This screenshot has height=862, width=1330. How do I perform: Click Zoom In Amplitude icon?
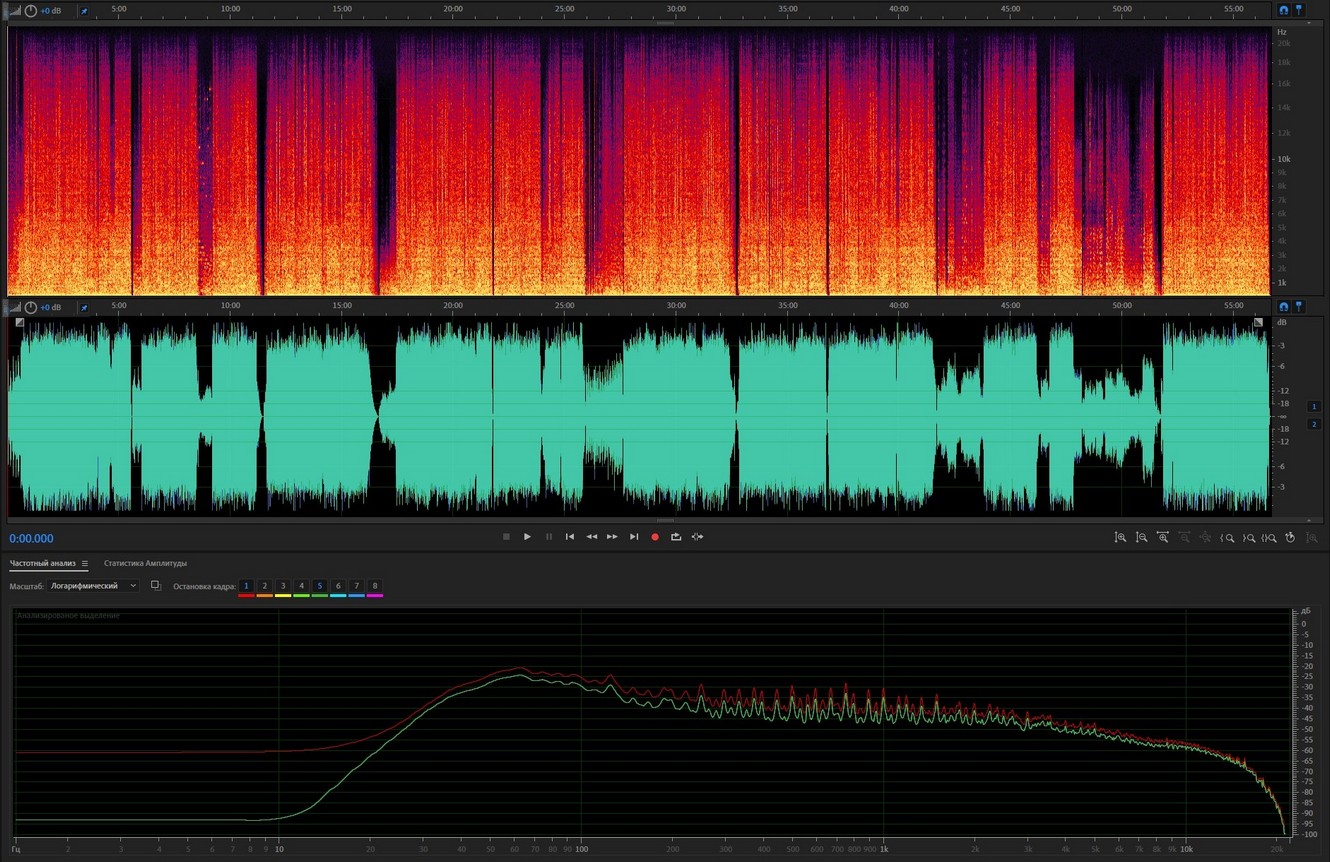(x=1121, y=537)
